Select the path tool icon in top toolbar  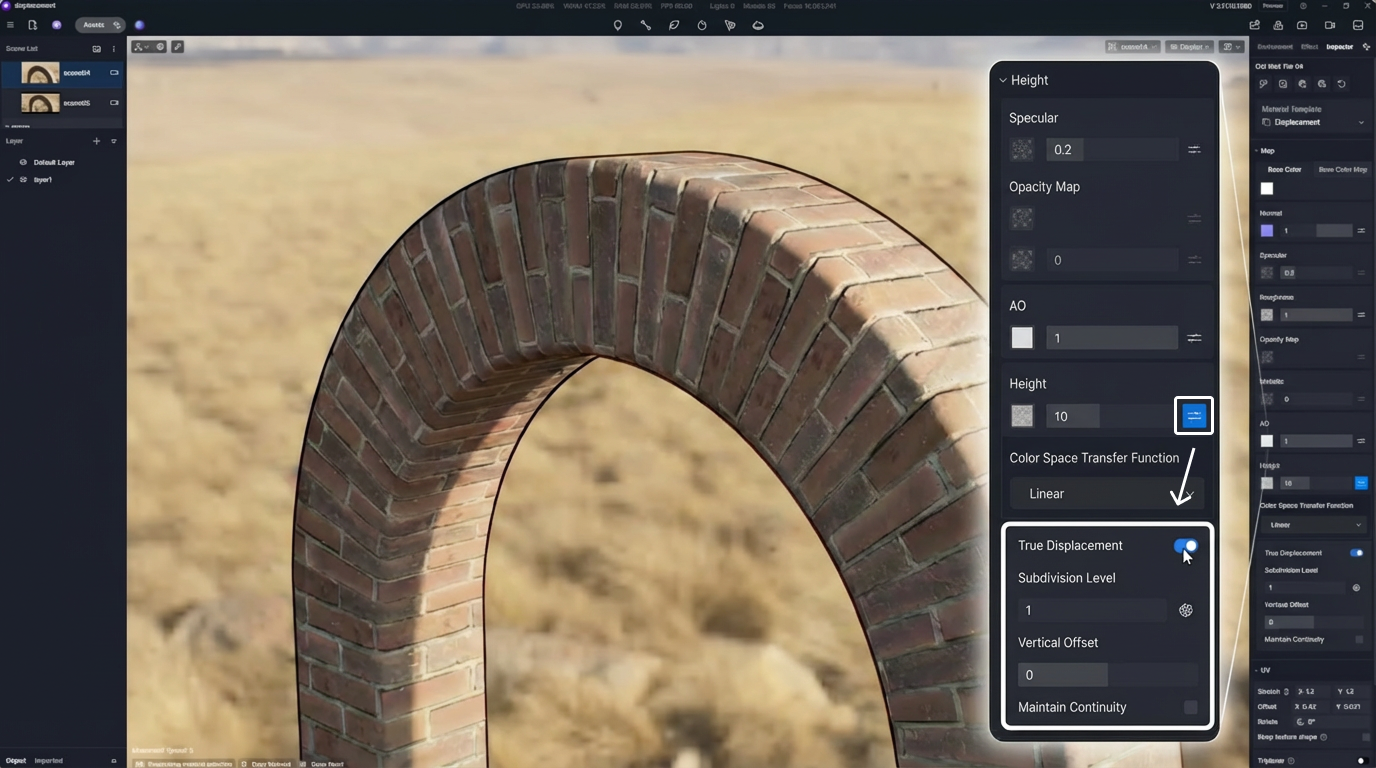click(646, 25)
